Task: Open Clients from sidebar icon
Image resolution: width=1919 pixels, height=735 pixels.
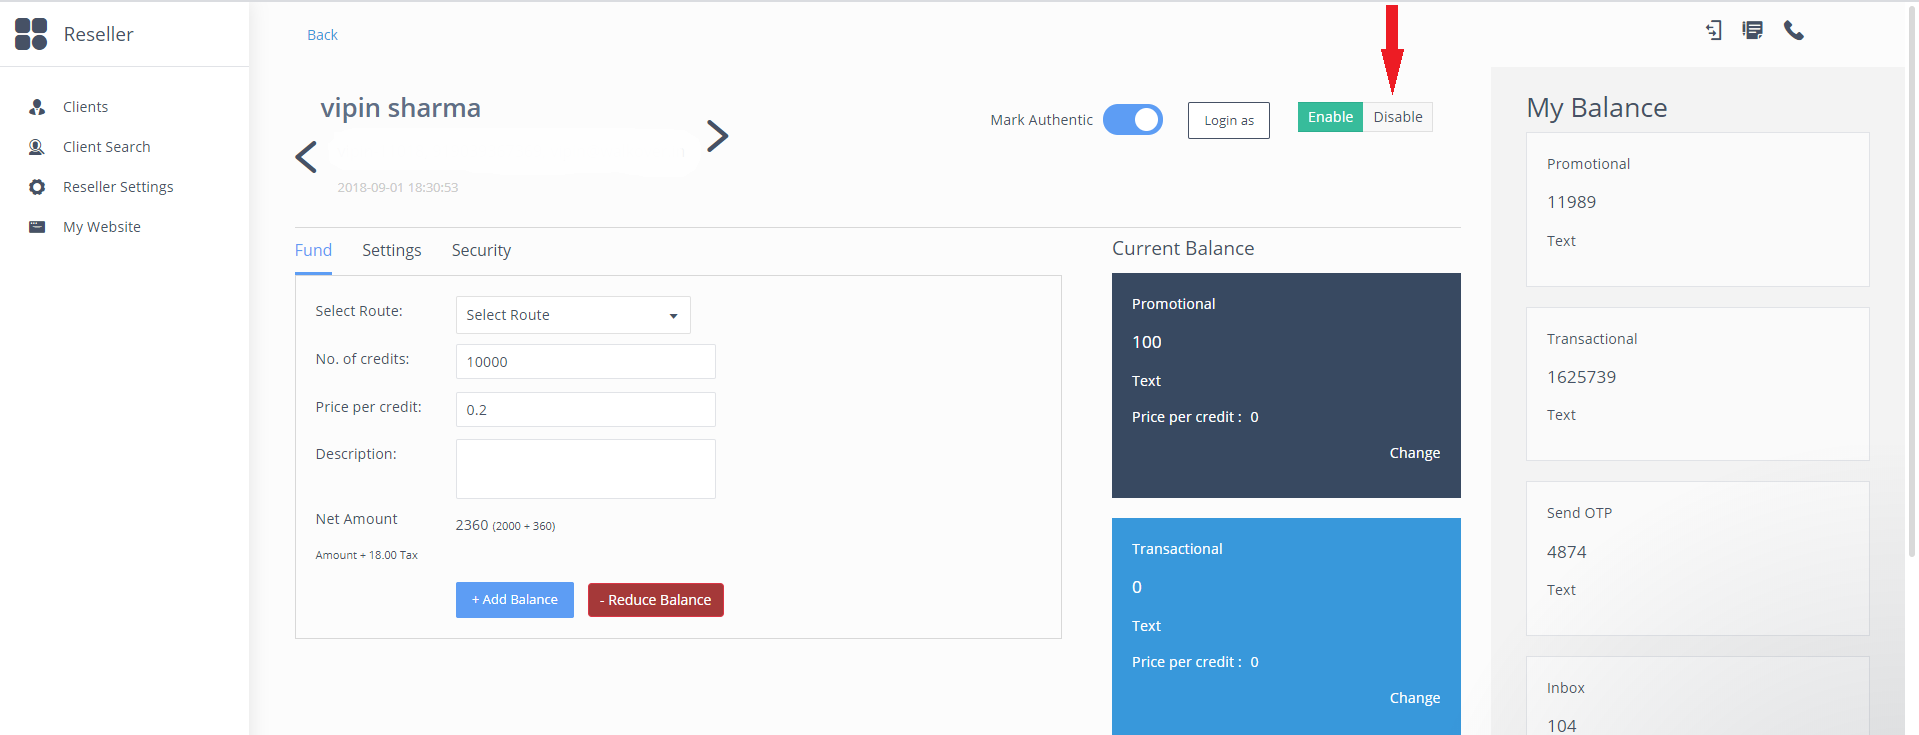Action: [37, 107]
